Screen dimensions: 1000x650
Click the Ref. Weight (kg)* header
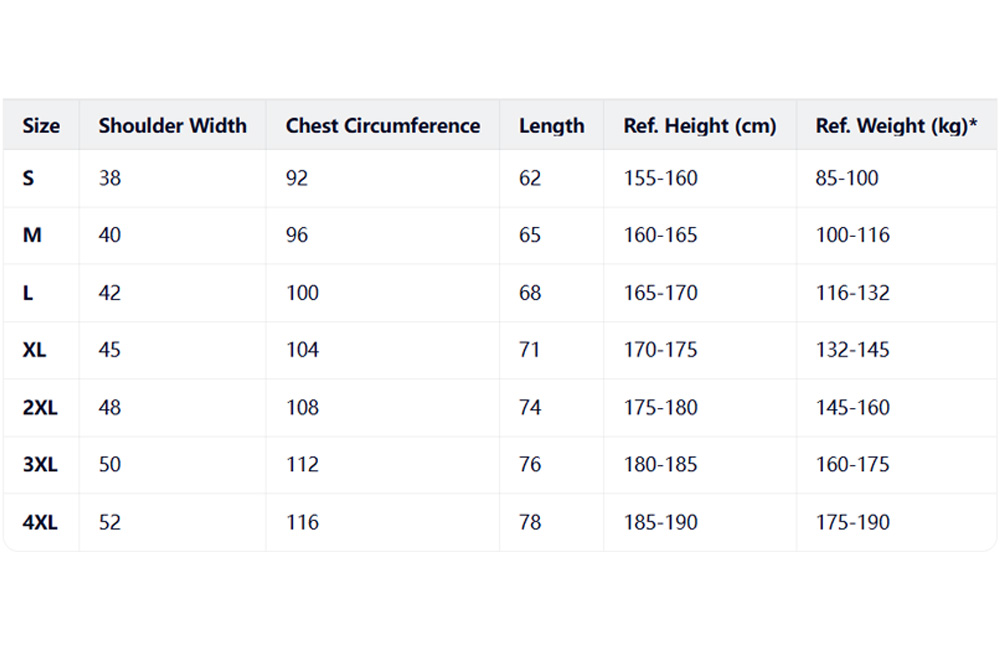point(896,126)
